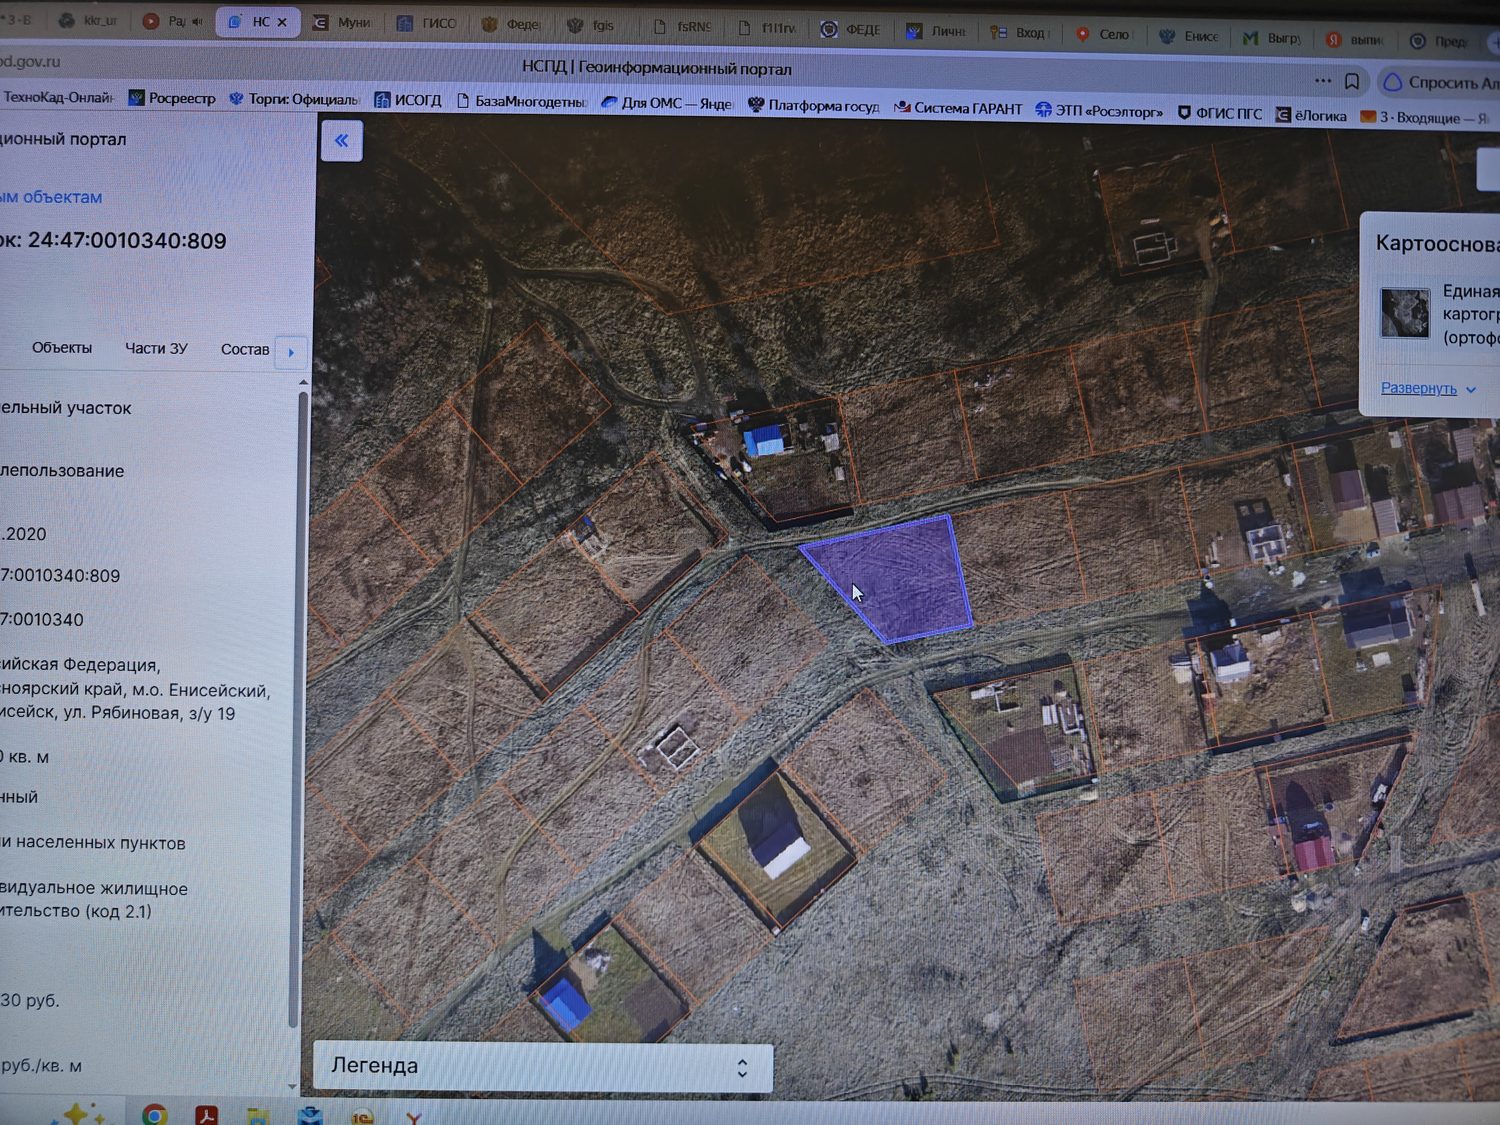The width and height of the screenshot is (1500, 1125).
Task: Open the ИСОГД bookmark
Action: pos(408,100)
